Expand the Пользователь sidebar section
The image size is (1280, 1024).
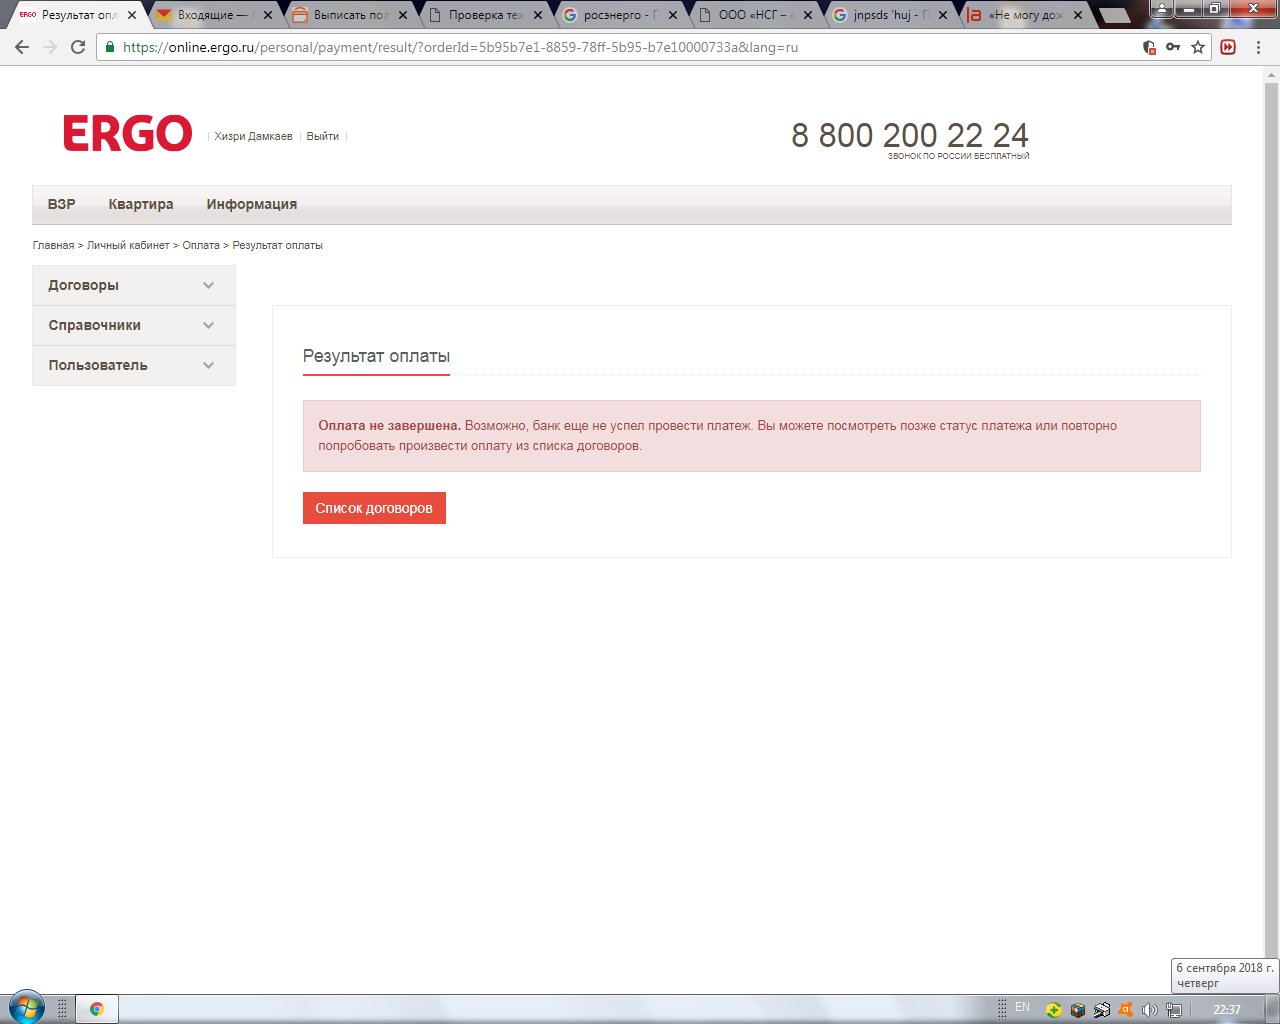pyautogui.click(x=133, y=365)
